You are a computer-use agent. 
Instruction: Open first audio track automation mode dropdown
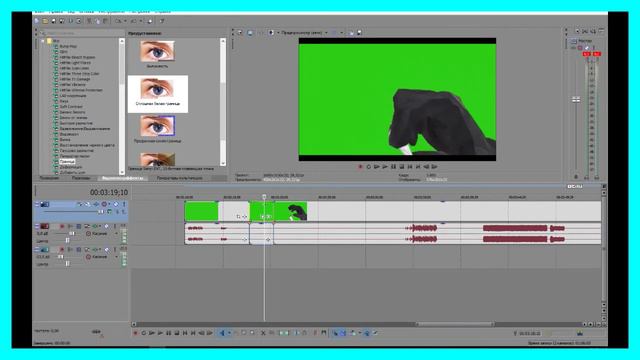pyautogui.click(x=116, y=233)
